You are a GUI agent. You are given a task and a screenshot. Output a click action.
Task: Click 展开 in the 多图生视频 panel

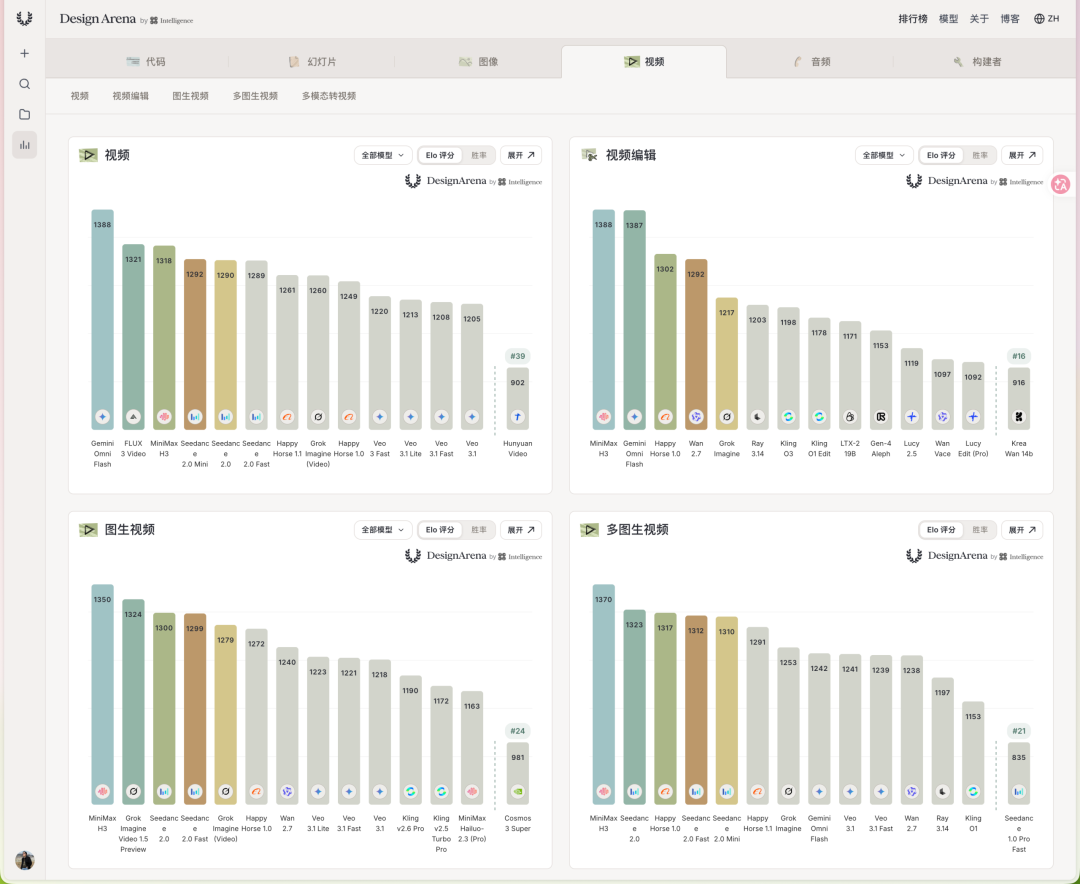click(1022, 530)
